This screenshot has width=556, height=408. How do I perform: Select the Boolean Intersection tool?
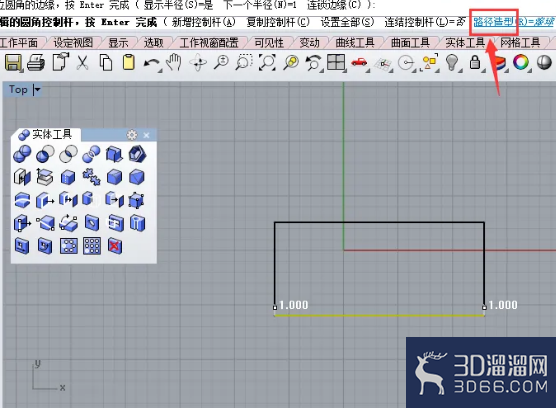click(68, 154)
